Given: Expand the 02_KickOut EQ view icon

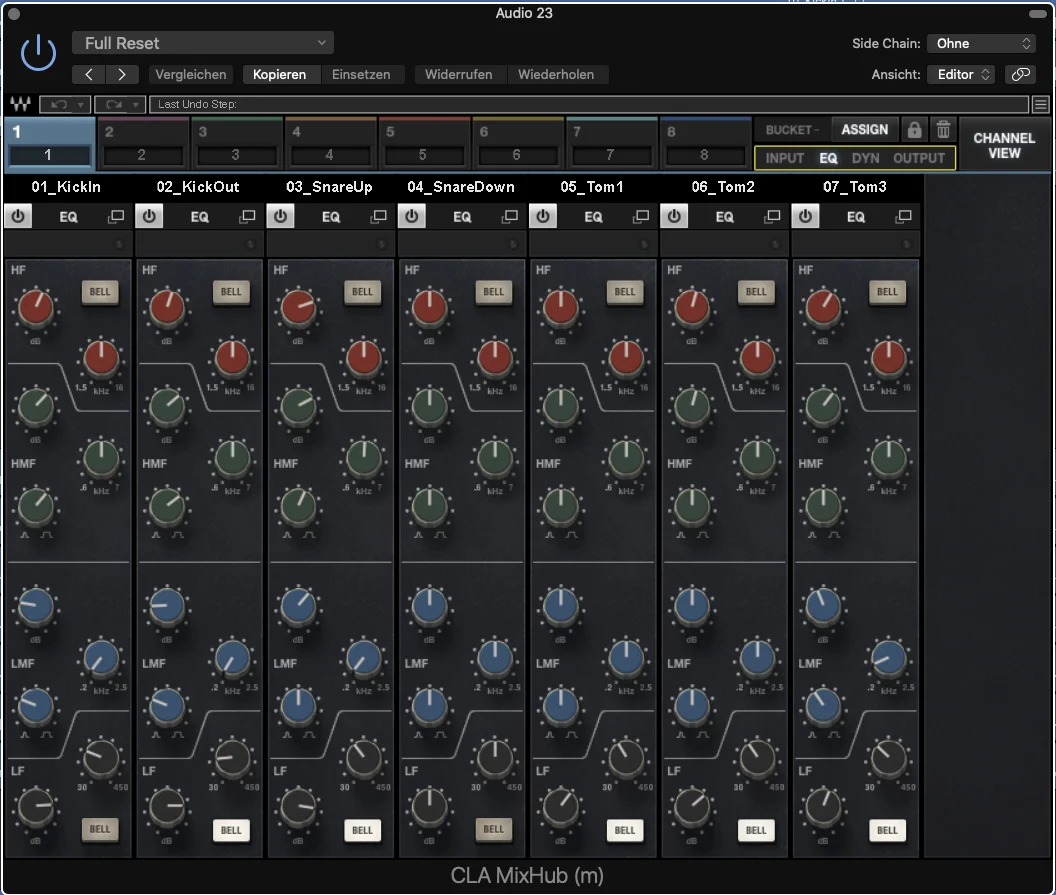Looking at the screenshot, I should click(247, 217).
